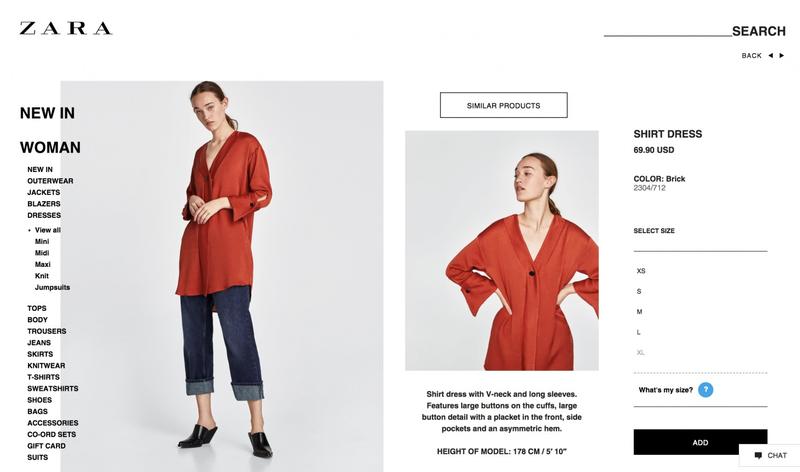Image resolution: width=800 pixels, height=472 pixels.
Task: Select the Midi dresses subcategory
Action: (x=42, y=253)
